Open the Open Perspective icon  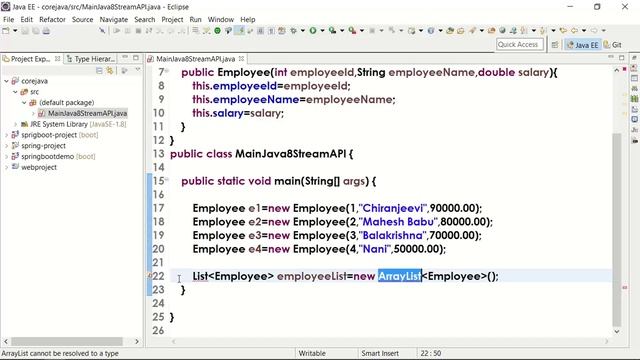[555, 45]
